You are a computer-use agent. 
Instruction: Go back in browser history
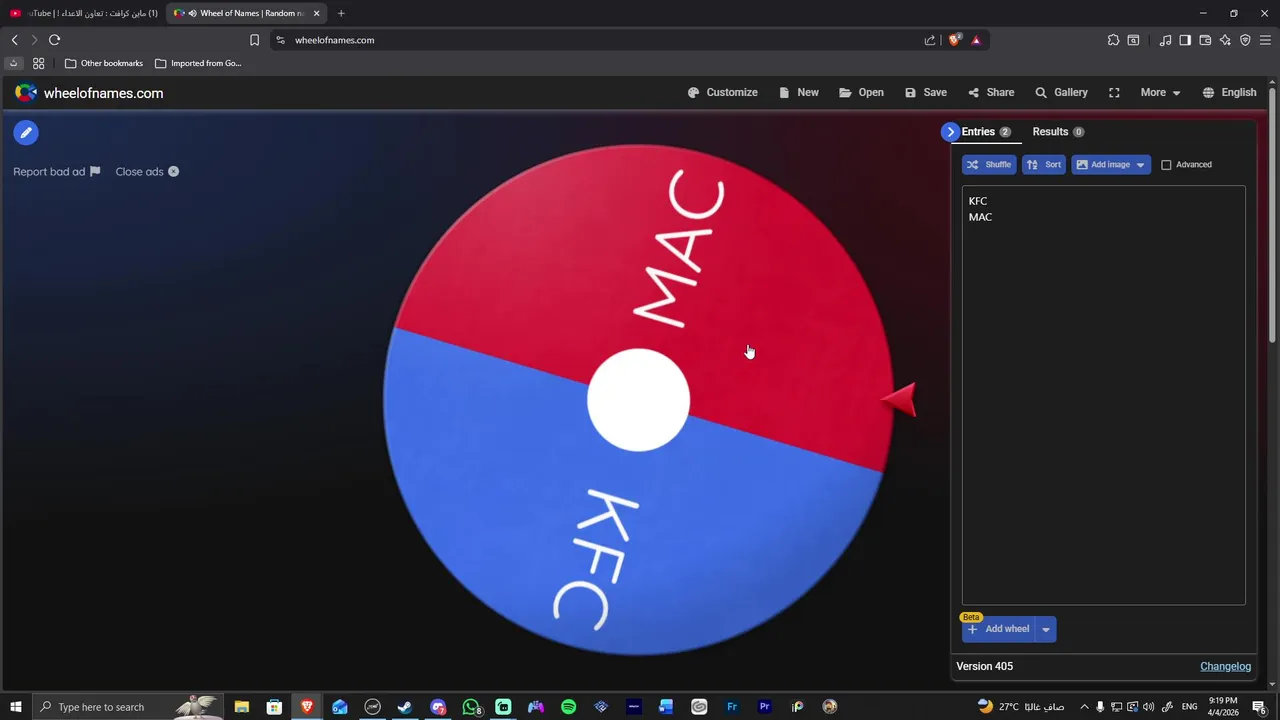click(14, 40)
